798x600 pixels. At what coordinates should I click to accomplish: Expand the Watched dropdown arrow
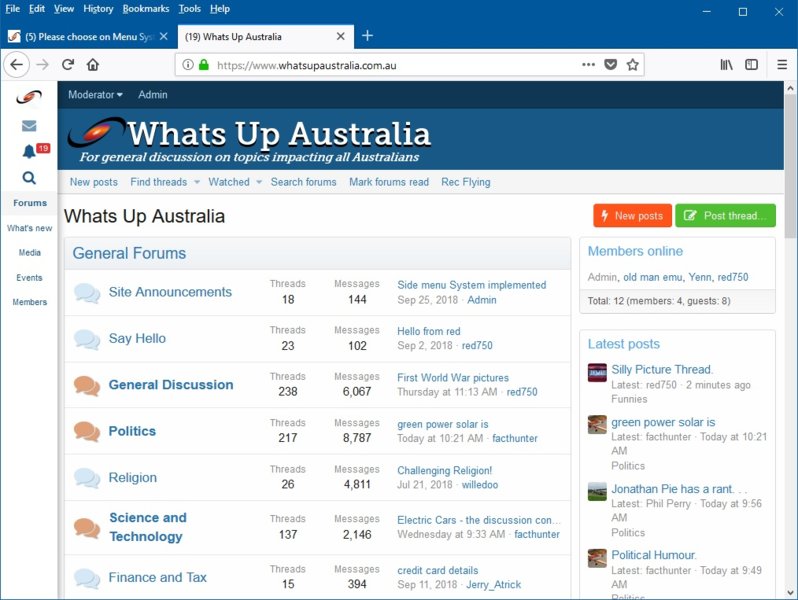(259, 182)
